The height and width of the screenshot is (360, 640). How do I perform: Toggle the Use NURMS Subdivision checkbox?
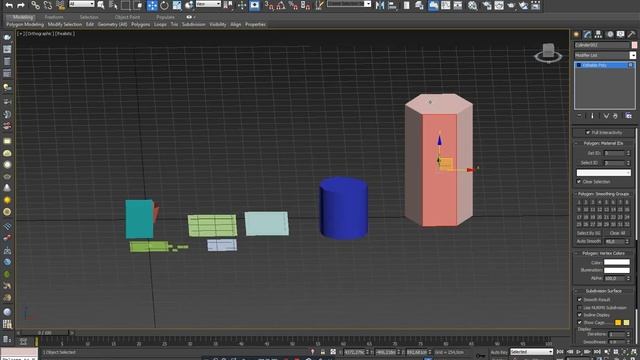click(x=580, y=307)
